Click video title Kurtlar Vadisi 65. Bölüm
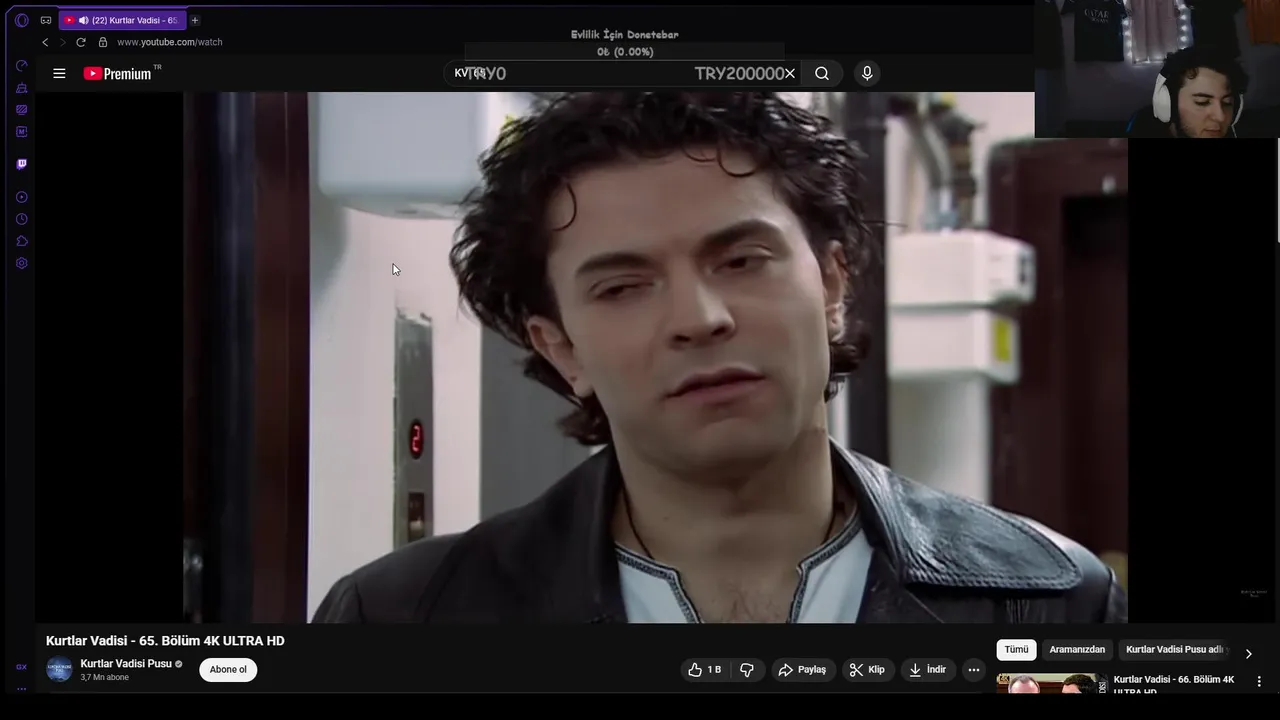Viewport: 1280px width, 720px height. (x=165, y=641)
